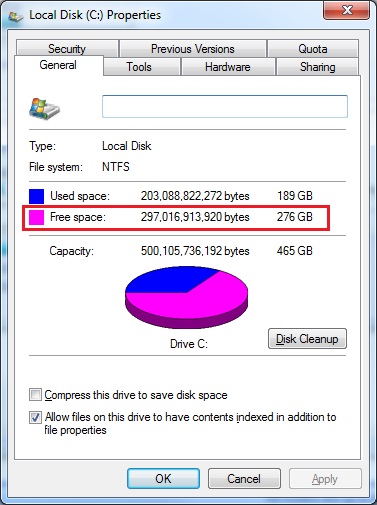Screen dimensions: 377x505
Task: Launch Disk Cleanup
Action: click(x=307, y=339)
